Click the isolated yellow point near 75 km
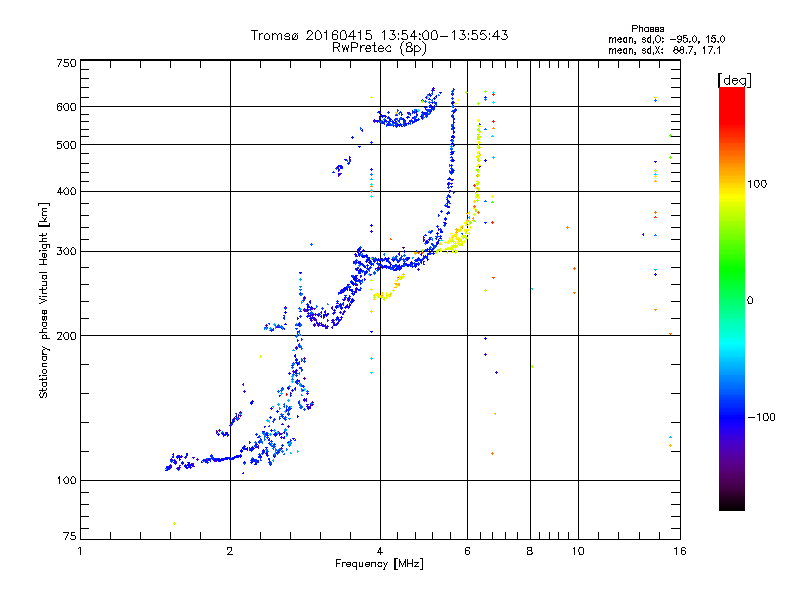800x600 pixels. click(x=174, y=523)
